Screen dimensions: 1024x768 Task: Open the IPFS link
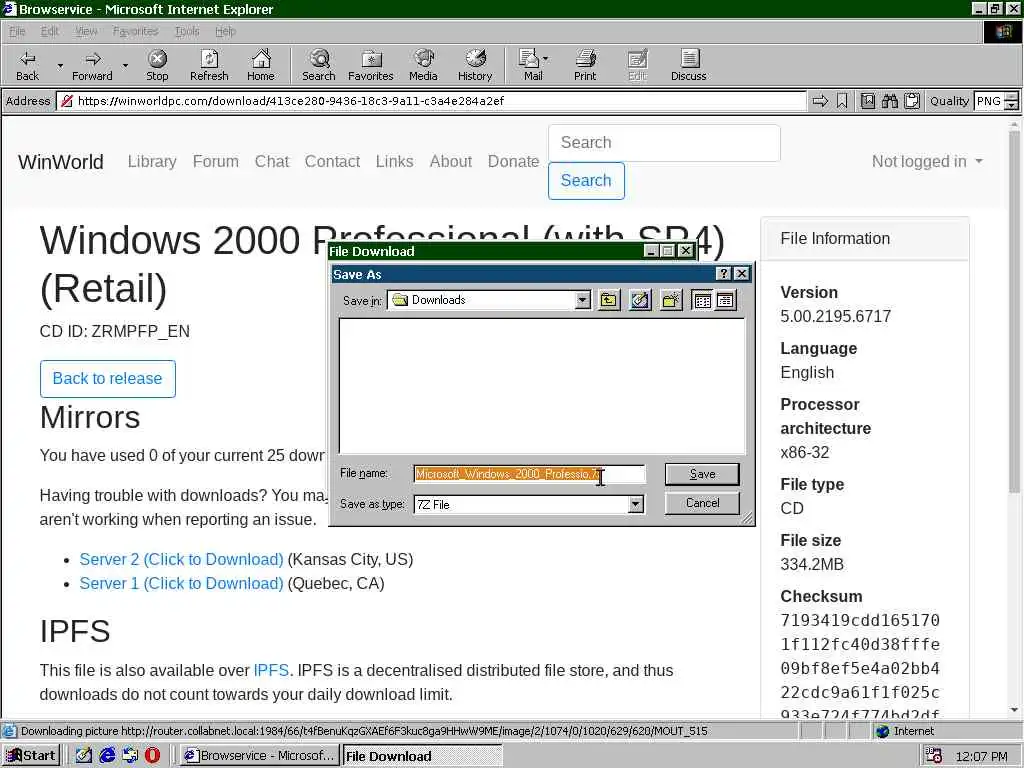click(x=271, y=671)
